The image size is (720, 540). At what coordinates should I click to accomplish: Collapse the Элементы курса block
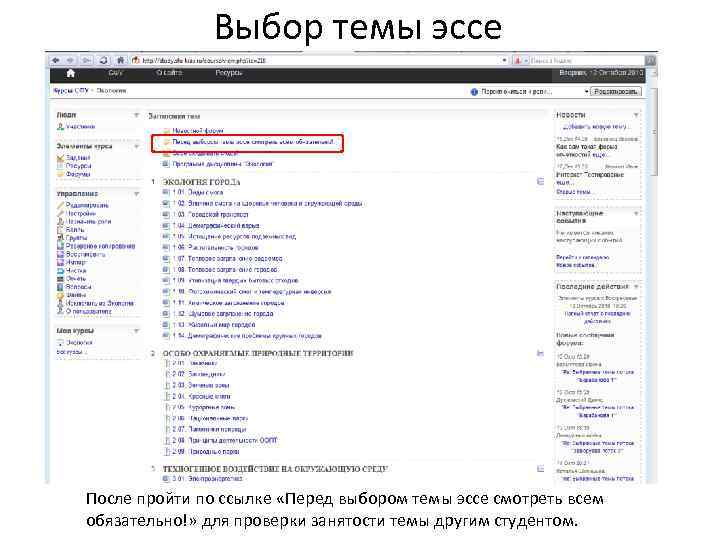tap(136, 146)
